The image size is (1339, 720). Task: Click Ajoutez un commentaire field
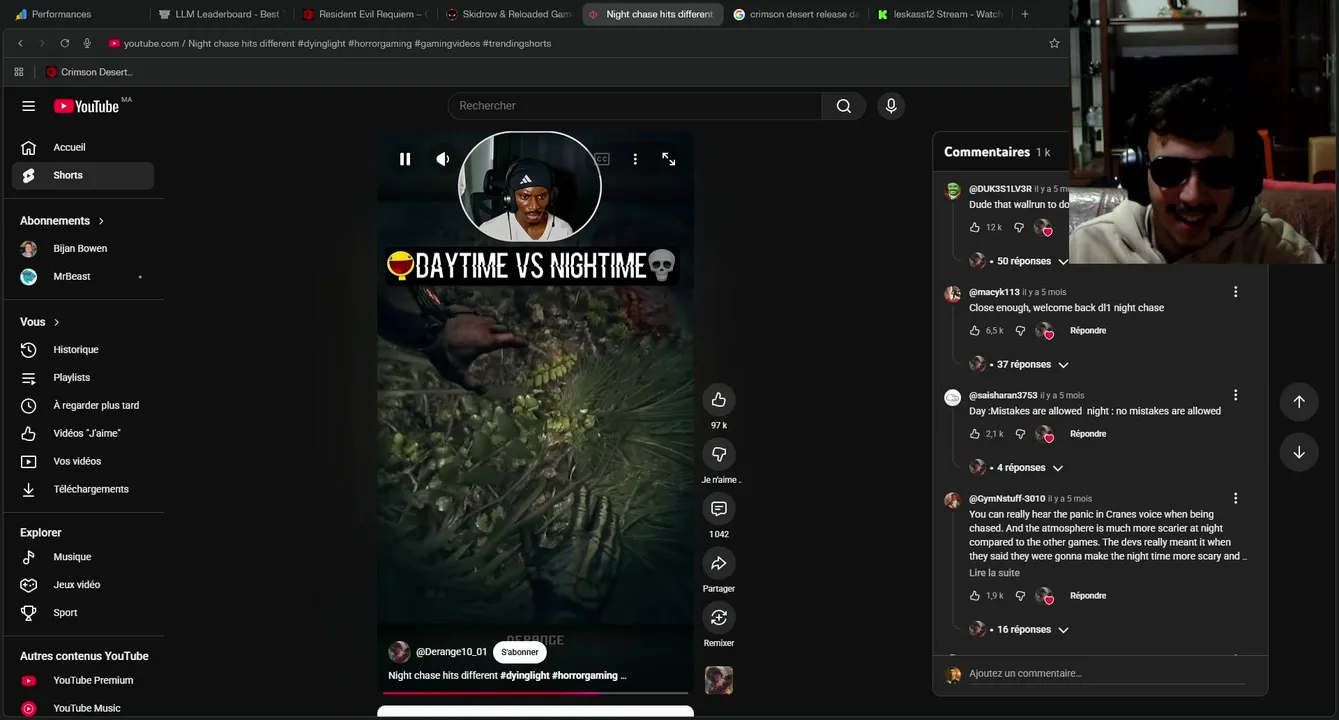click(1107, 674)
